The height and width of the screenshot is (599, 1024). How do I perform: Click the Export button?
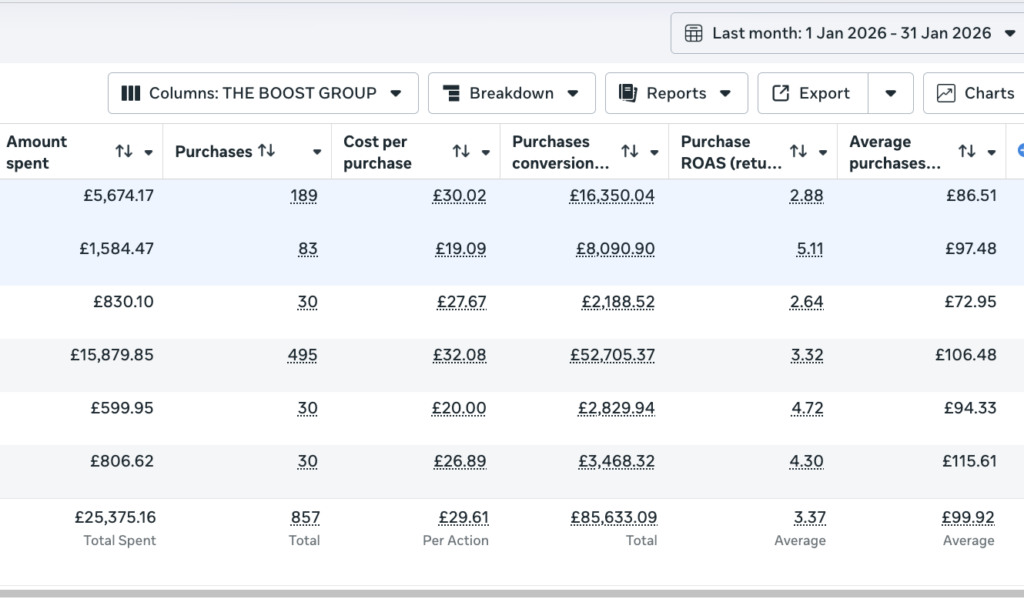tap(812, 93)
